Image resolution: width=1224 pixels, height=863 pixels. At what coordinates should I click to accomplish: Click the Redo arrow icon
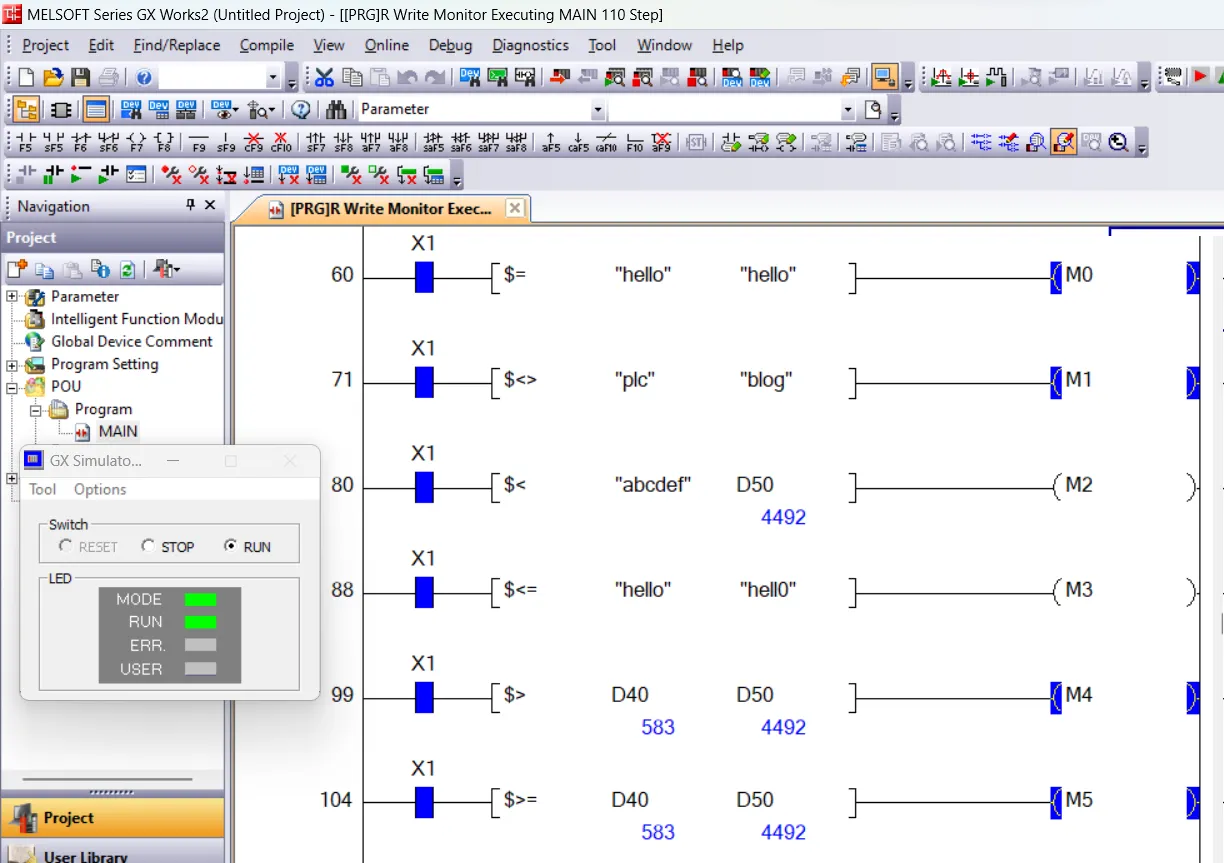[x=435, y=77]
